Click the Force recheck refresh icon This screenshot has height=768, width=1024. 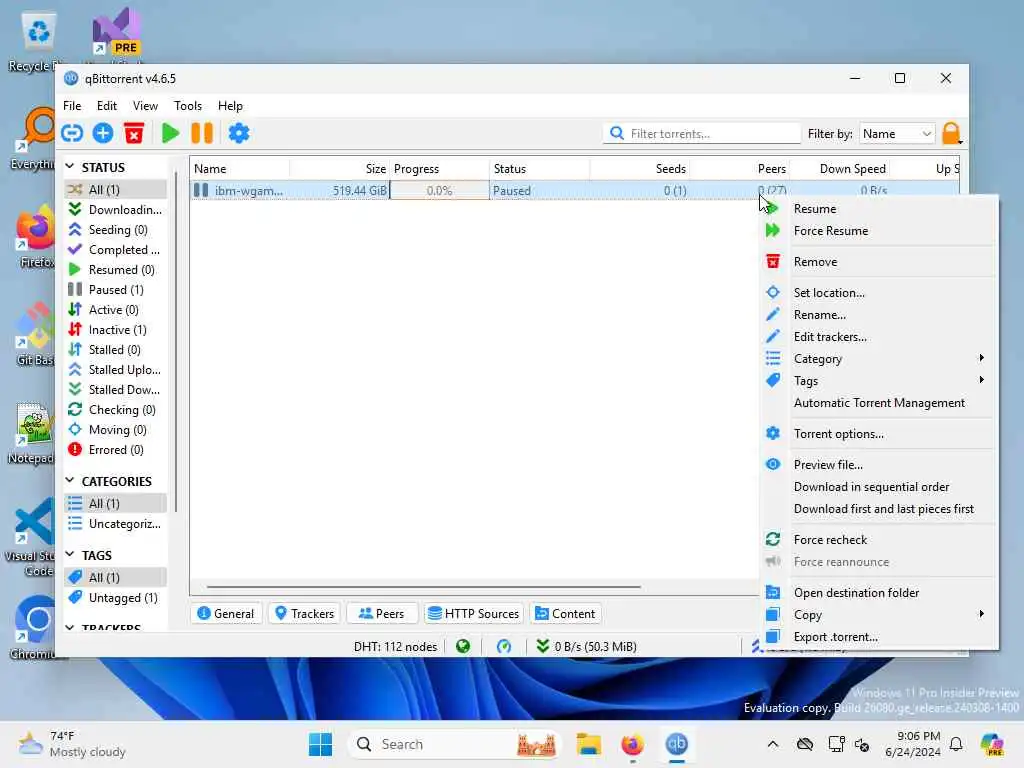[x=773, y=539]
